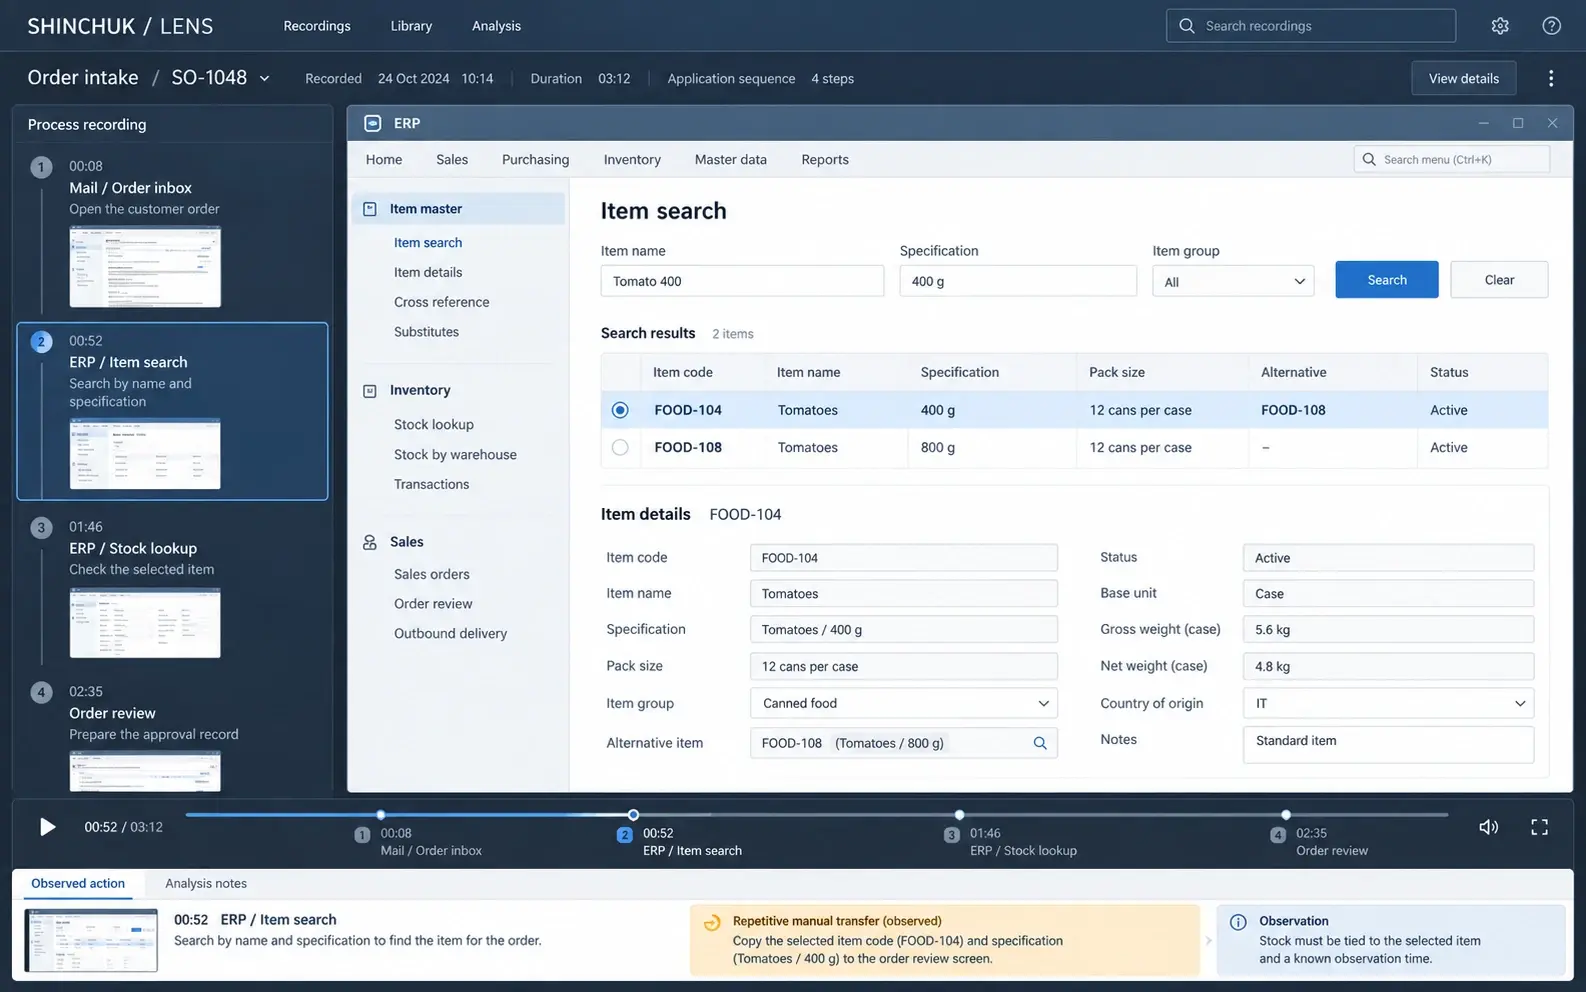Open the Item group filter dropdown
The height and width of the screenshot is (992, 1586).
pos(1233,282)
